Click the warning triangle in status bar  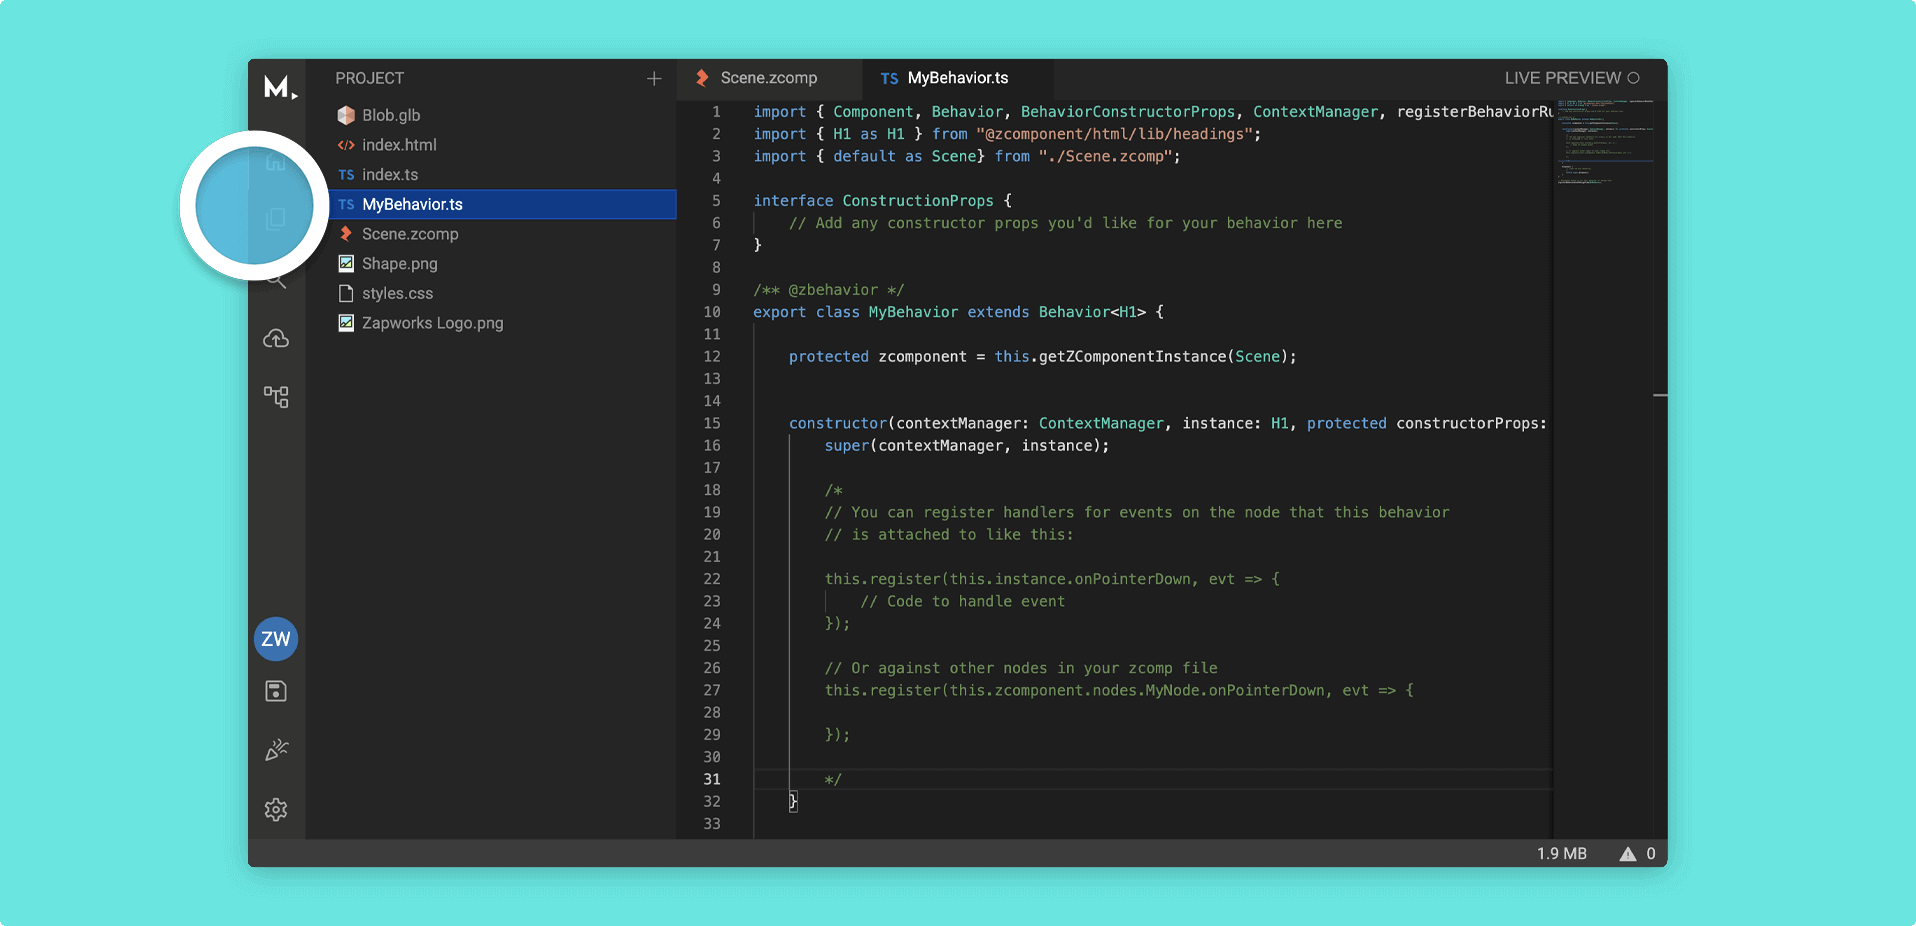1628,854
